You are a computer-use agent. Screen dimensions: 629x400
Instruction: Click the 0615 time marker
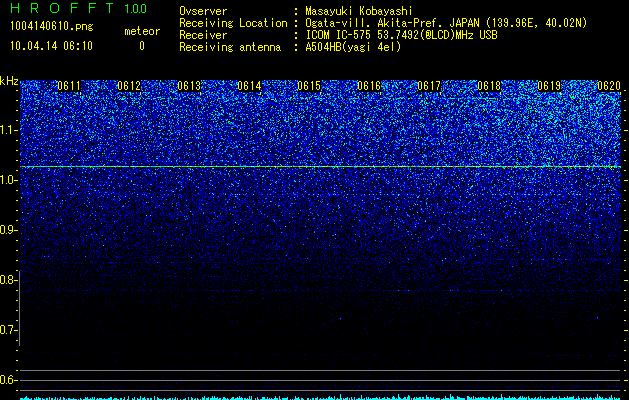click(x=309, y=86)
